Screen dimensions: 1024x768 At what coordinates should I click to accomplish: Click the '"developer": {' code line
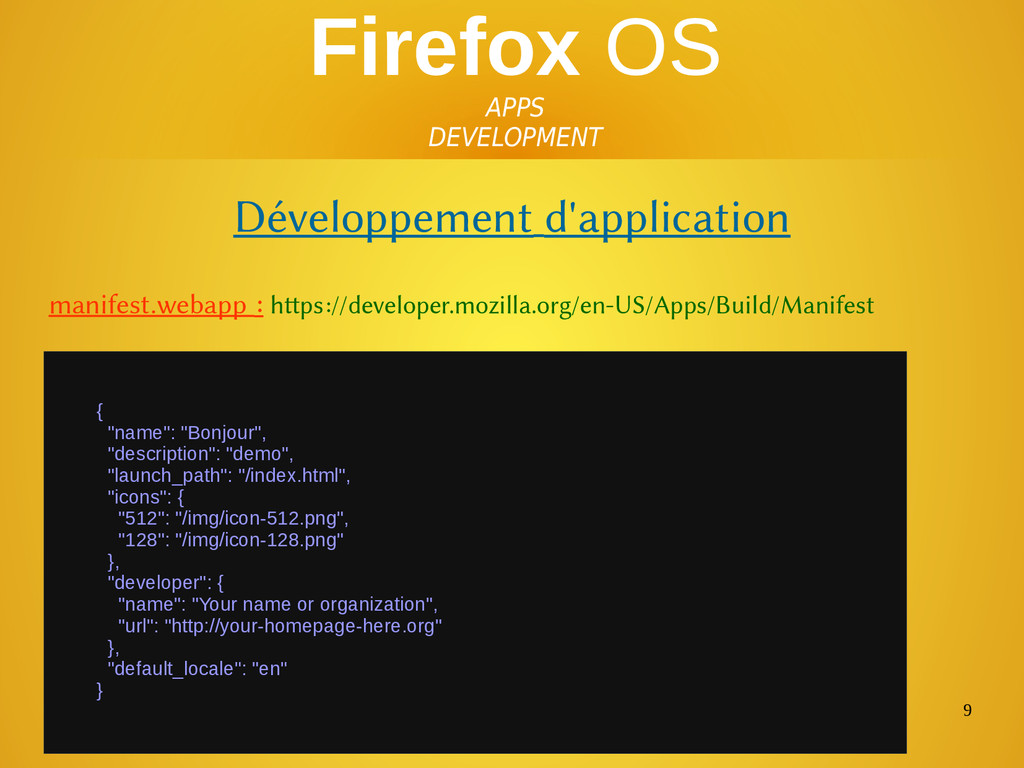[166, 583]
